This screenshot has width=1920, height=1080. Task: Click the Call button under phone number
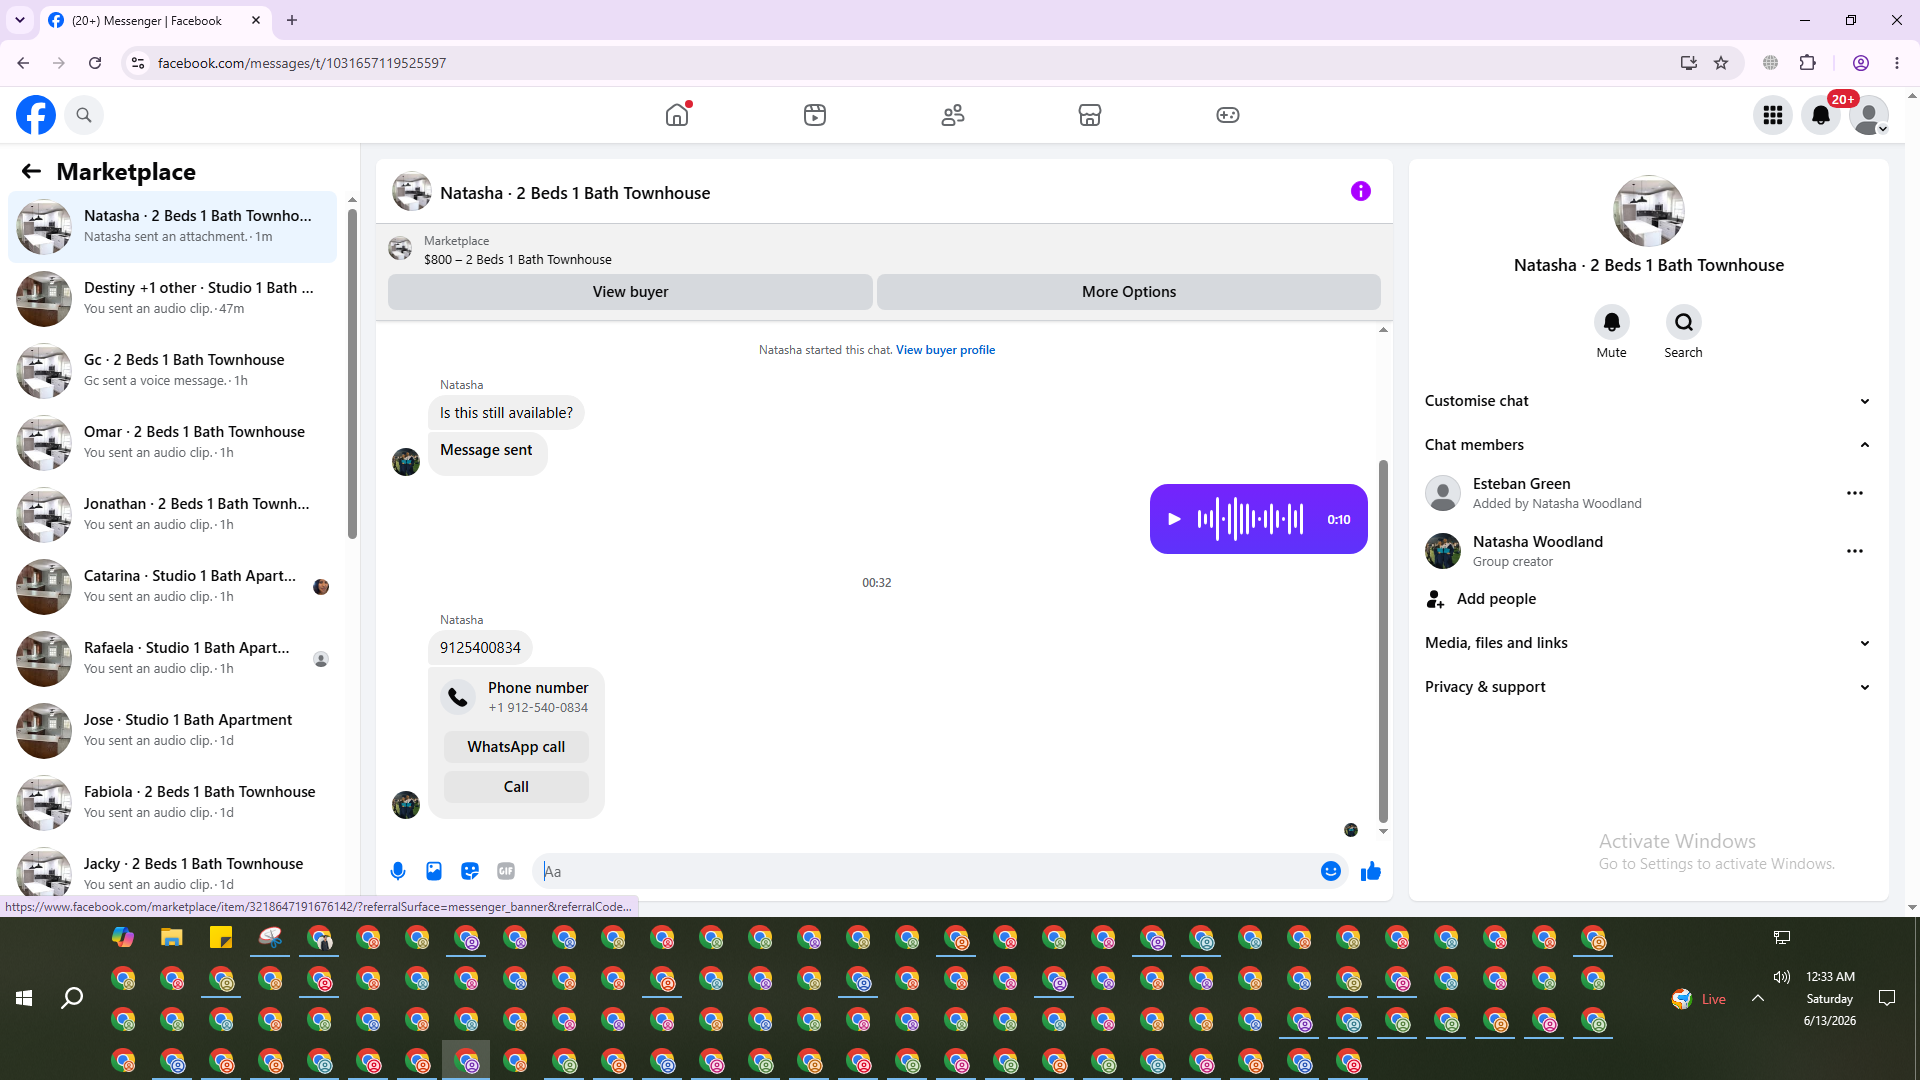[x=516, y=787]
